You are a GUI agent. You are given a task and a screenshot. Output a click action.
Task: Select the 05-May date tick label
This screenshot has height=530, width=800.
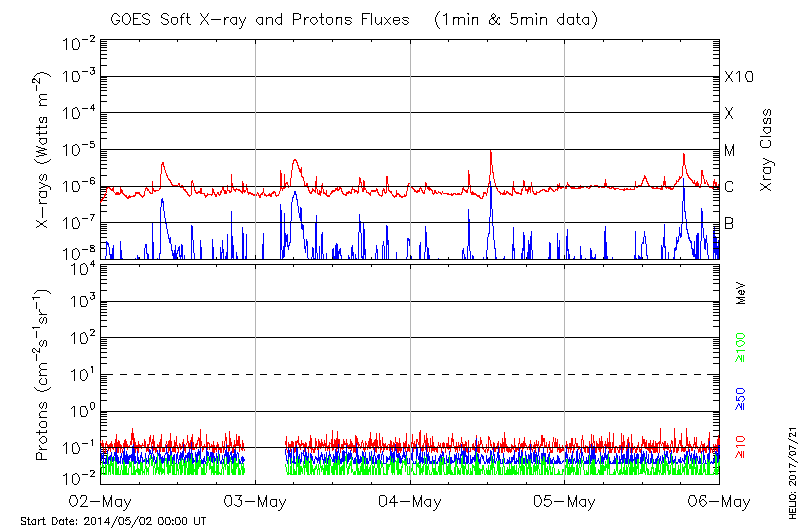click(565, 500)
